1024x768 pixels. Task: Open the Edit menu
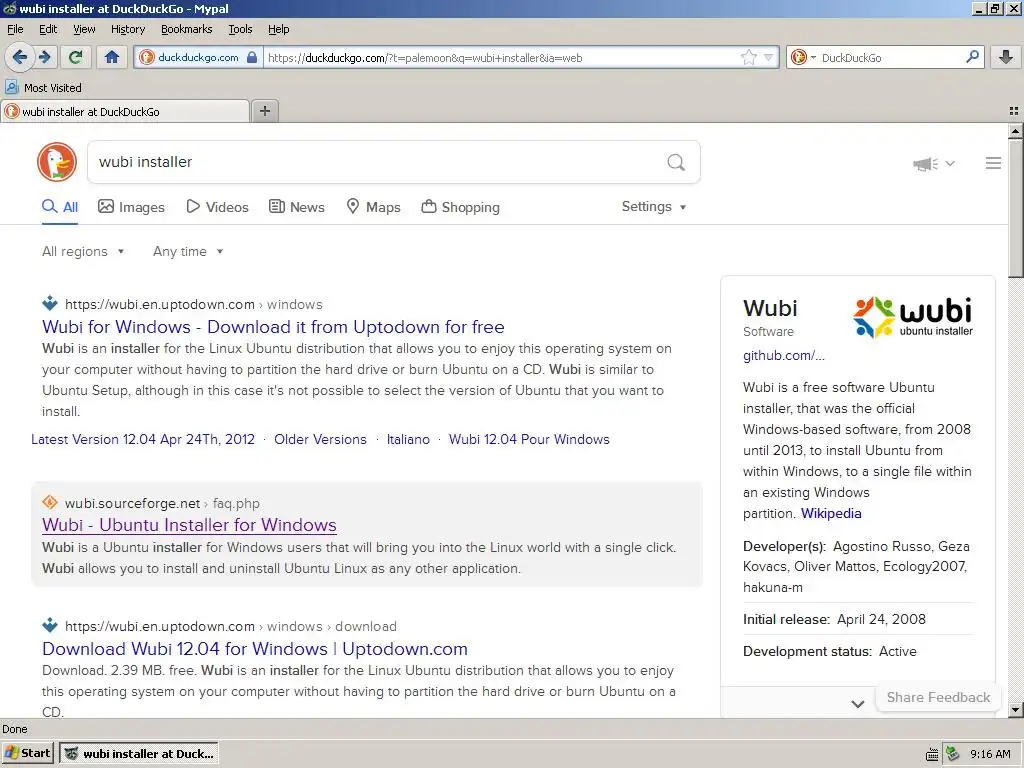point(48,29)
